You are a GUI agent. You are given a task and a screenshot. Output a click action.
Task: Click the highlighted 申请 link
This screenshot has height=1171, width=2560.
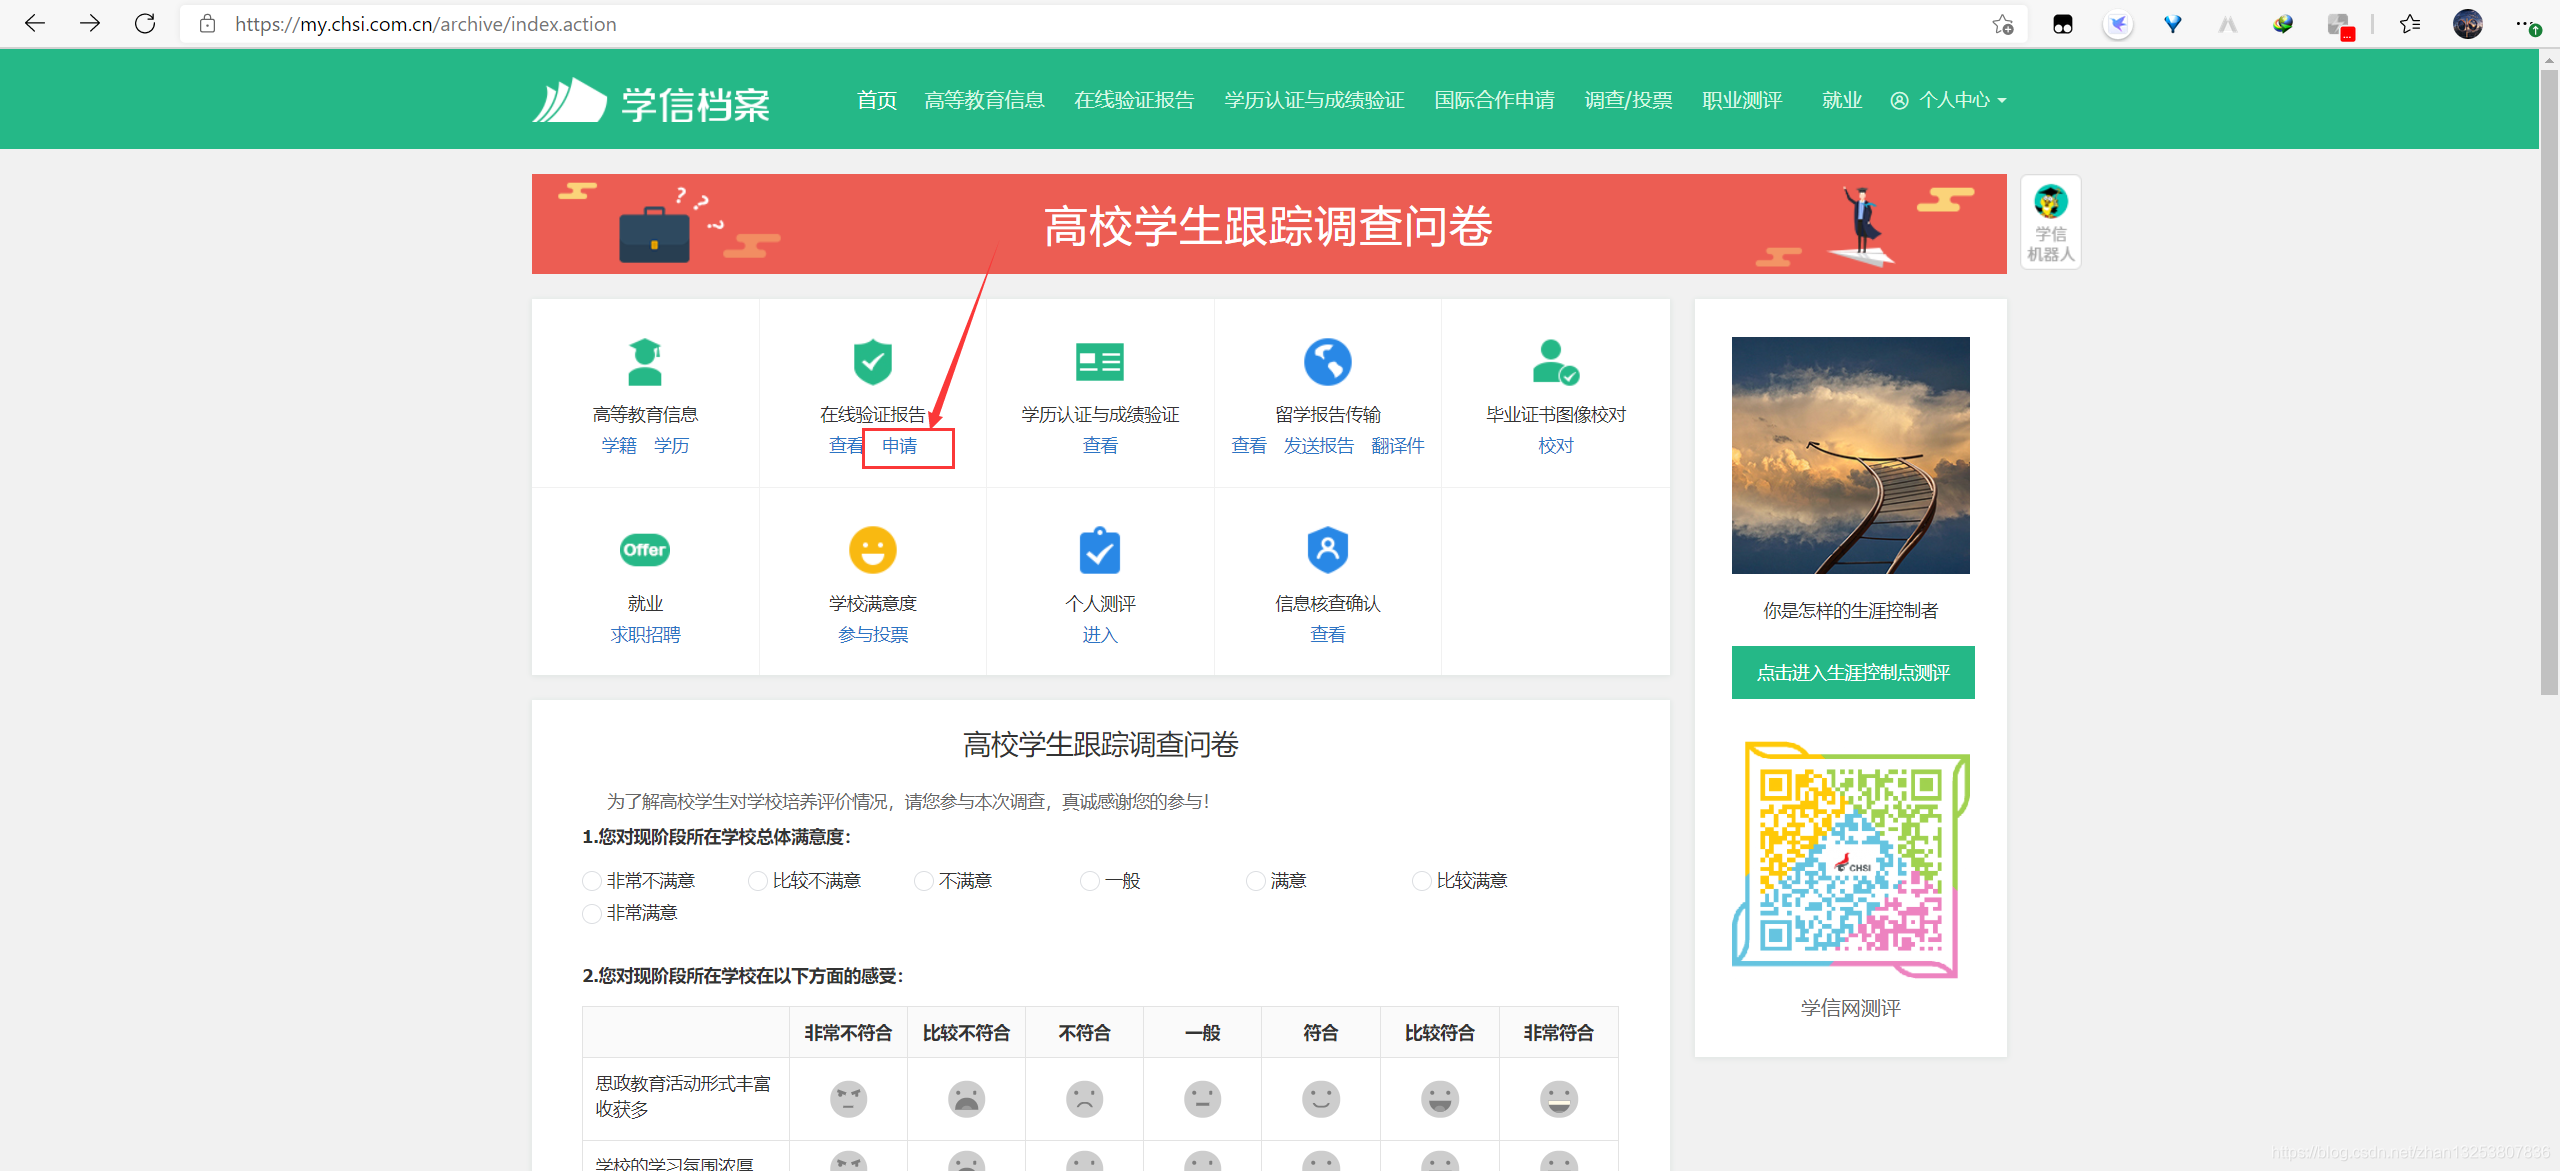(x=901, y=447)
